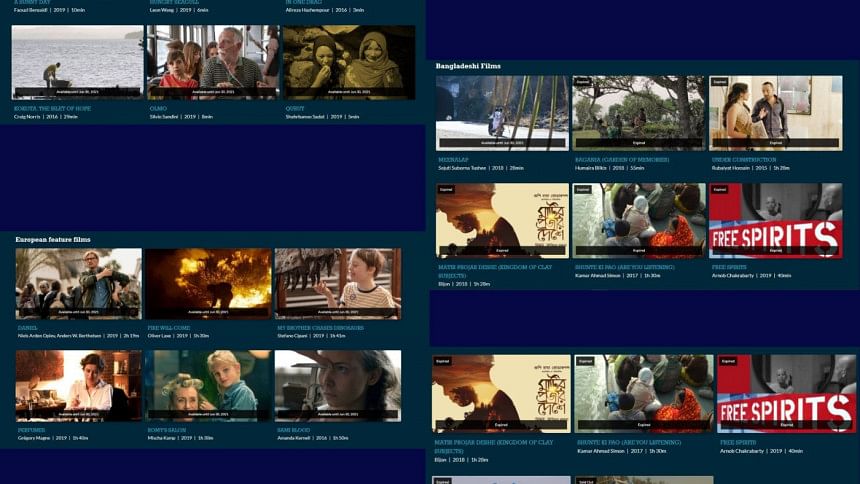Open the Romy's Salon film thumbnail
This screenshot has width=860, height=484.
208,386
